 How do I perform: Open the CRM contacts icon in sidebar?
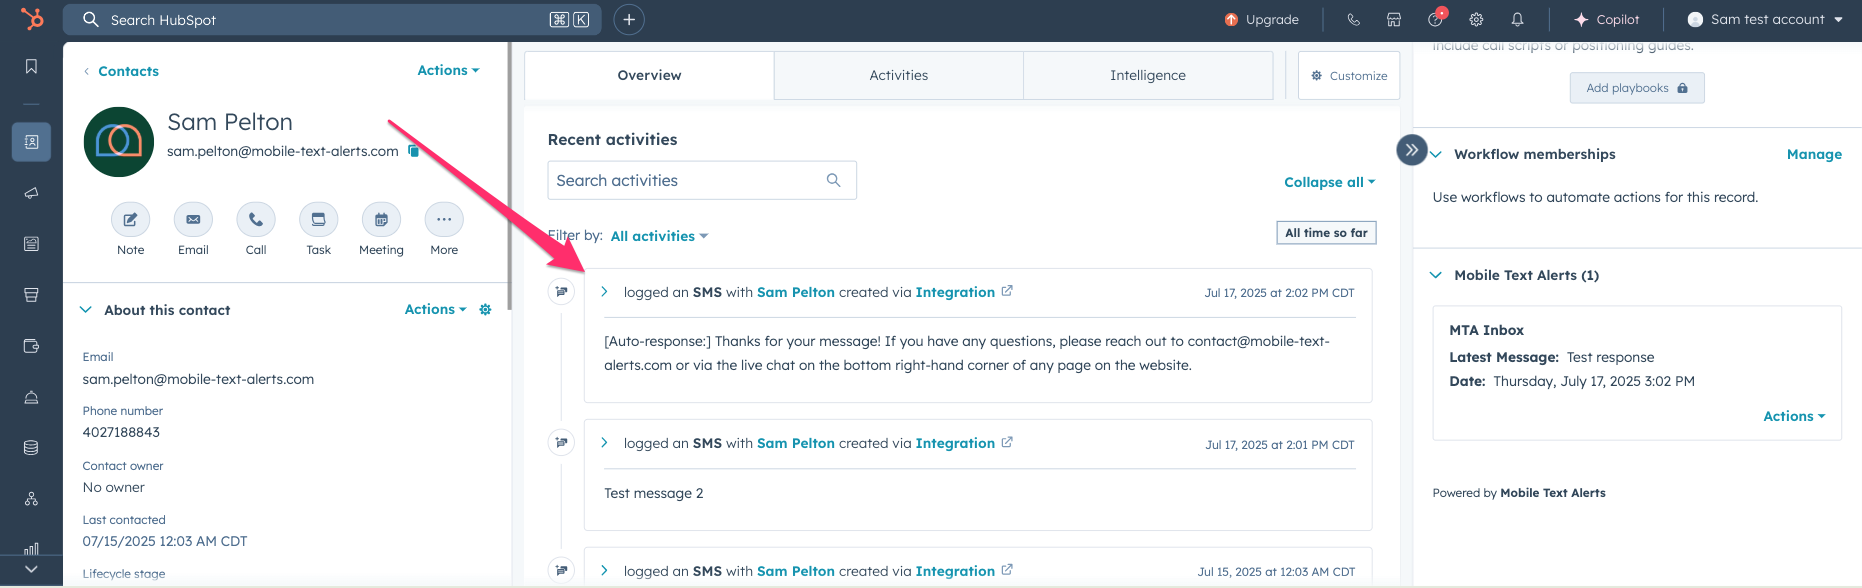coord(31,142)
